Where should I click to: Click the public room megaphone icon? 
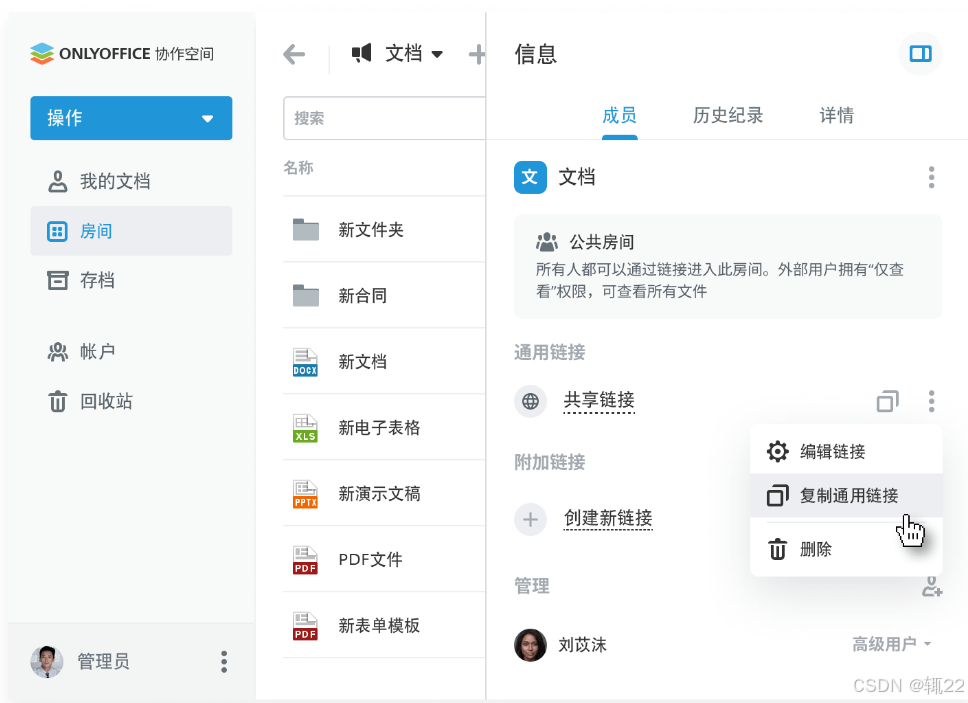click(x=362, y=53)
